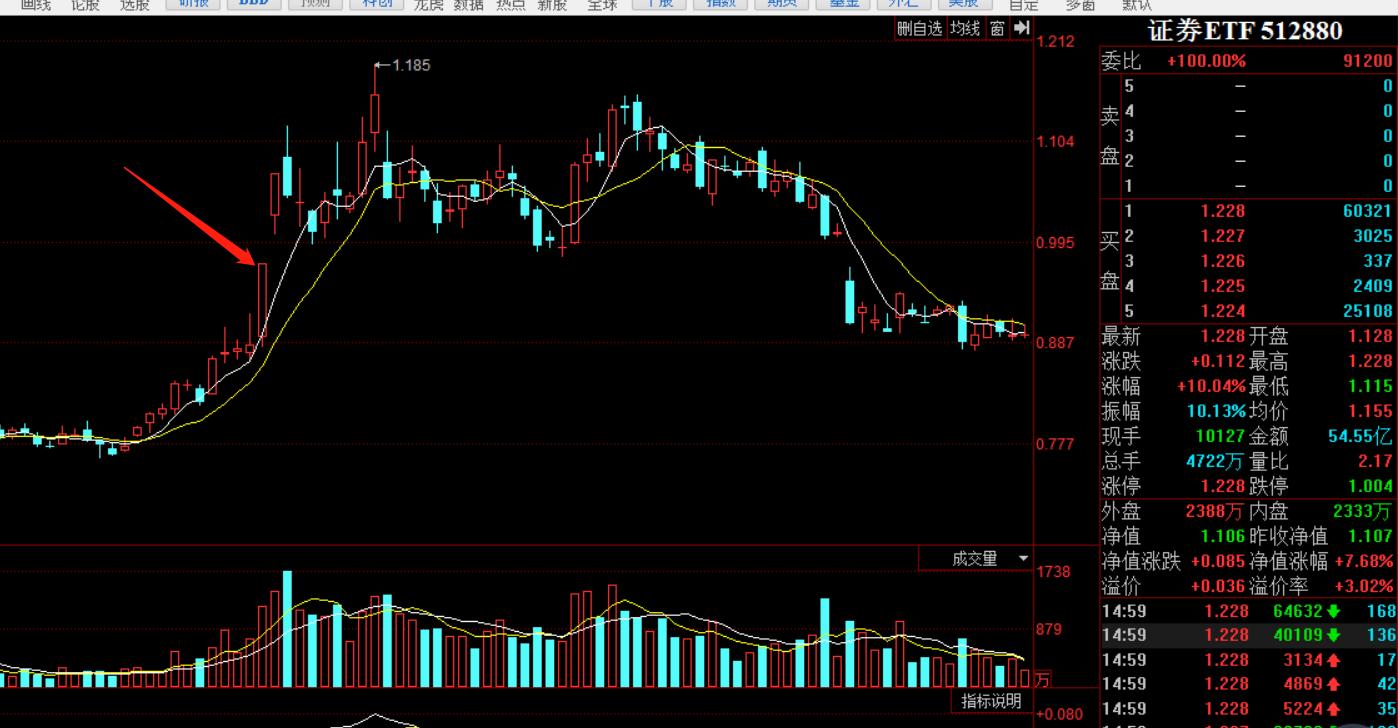1398x728 pixels.
Task: Click the 均价 1.155 value
Action: [1370, 411]
